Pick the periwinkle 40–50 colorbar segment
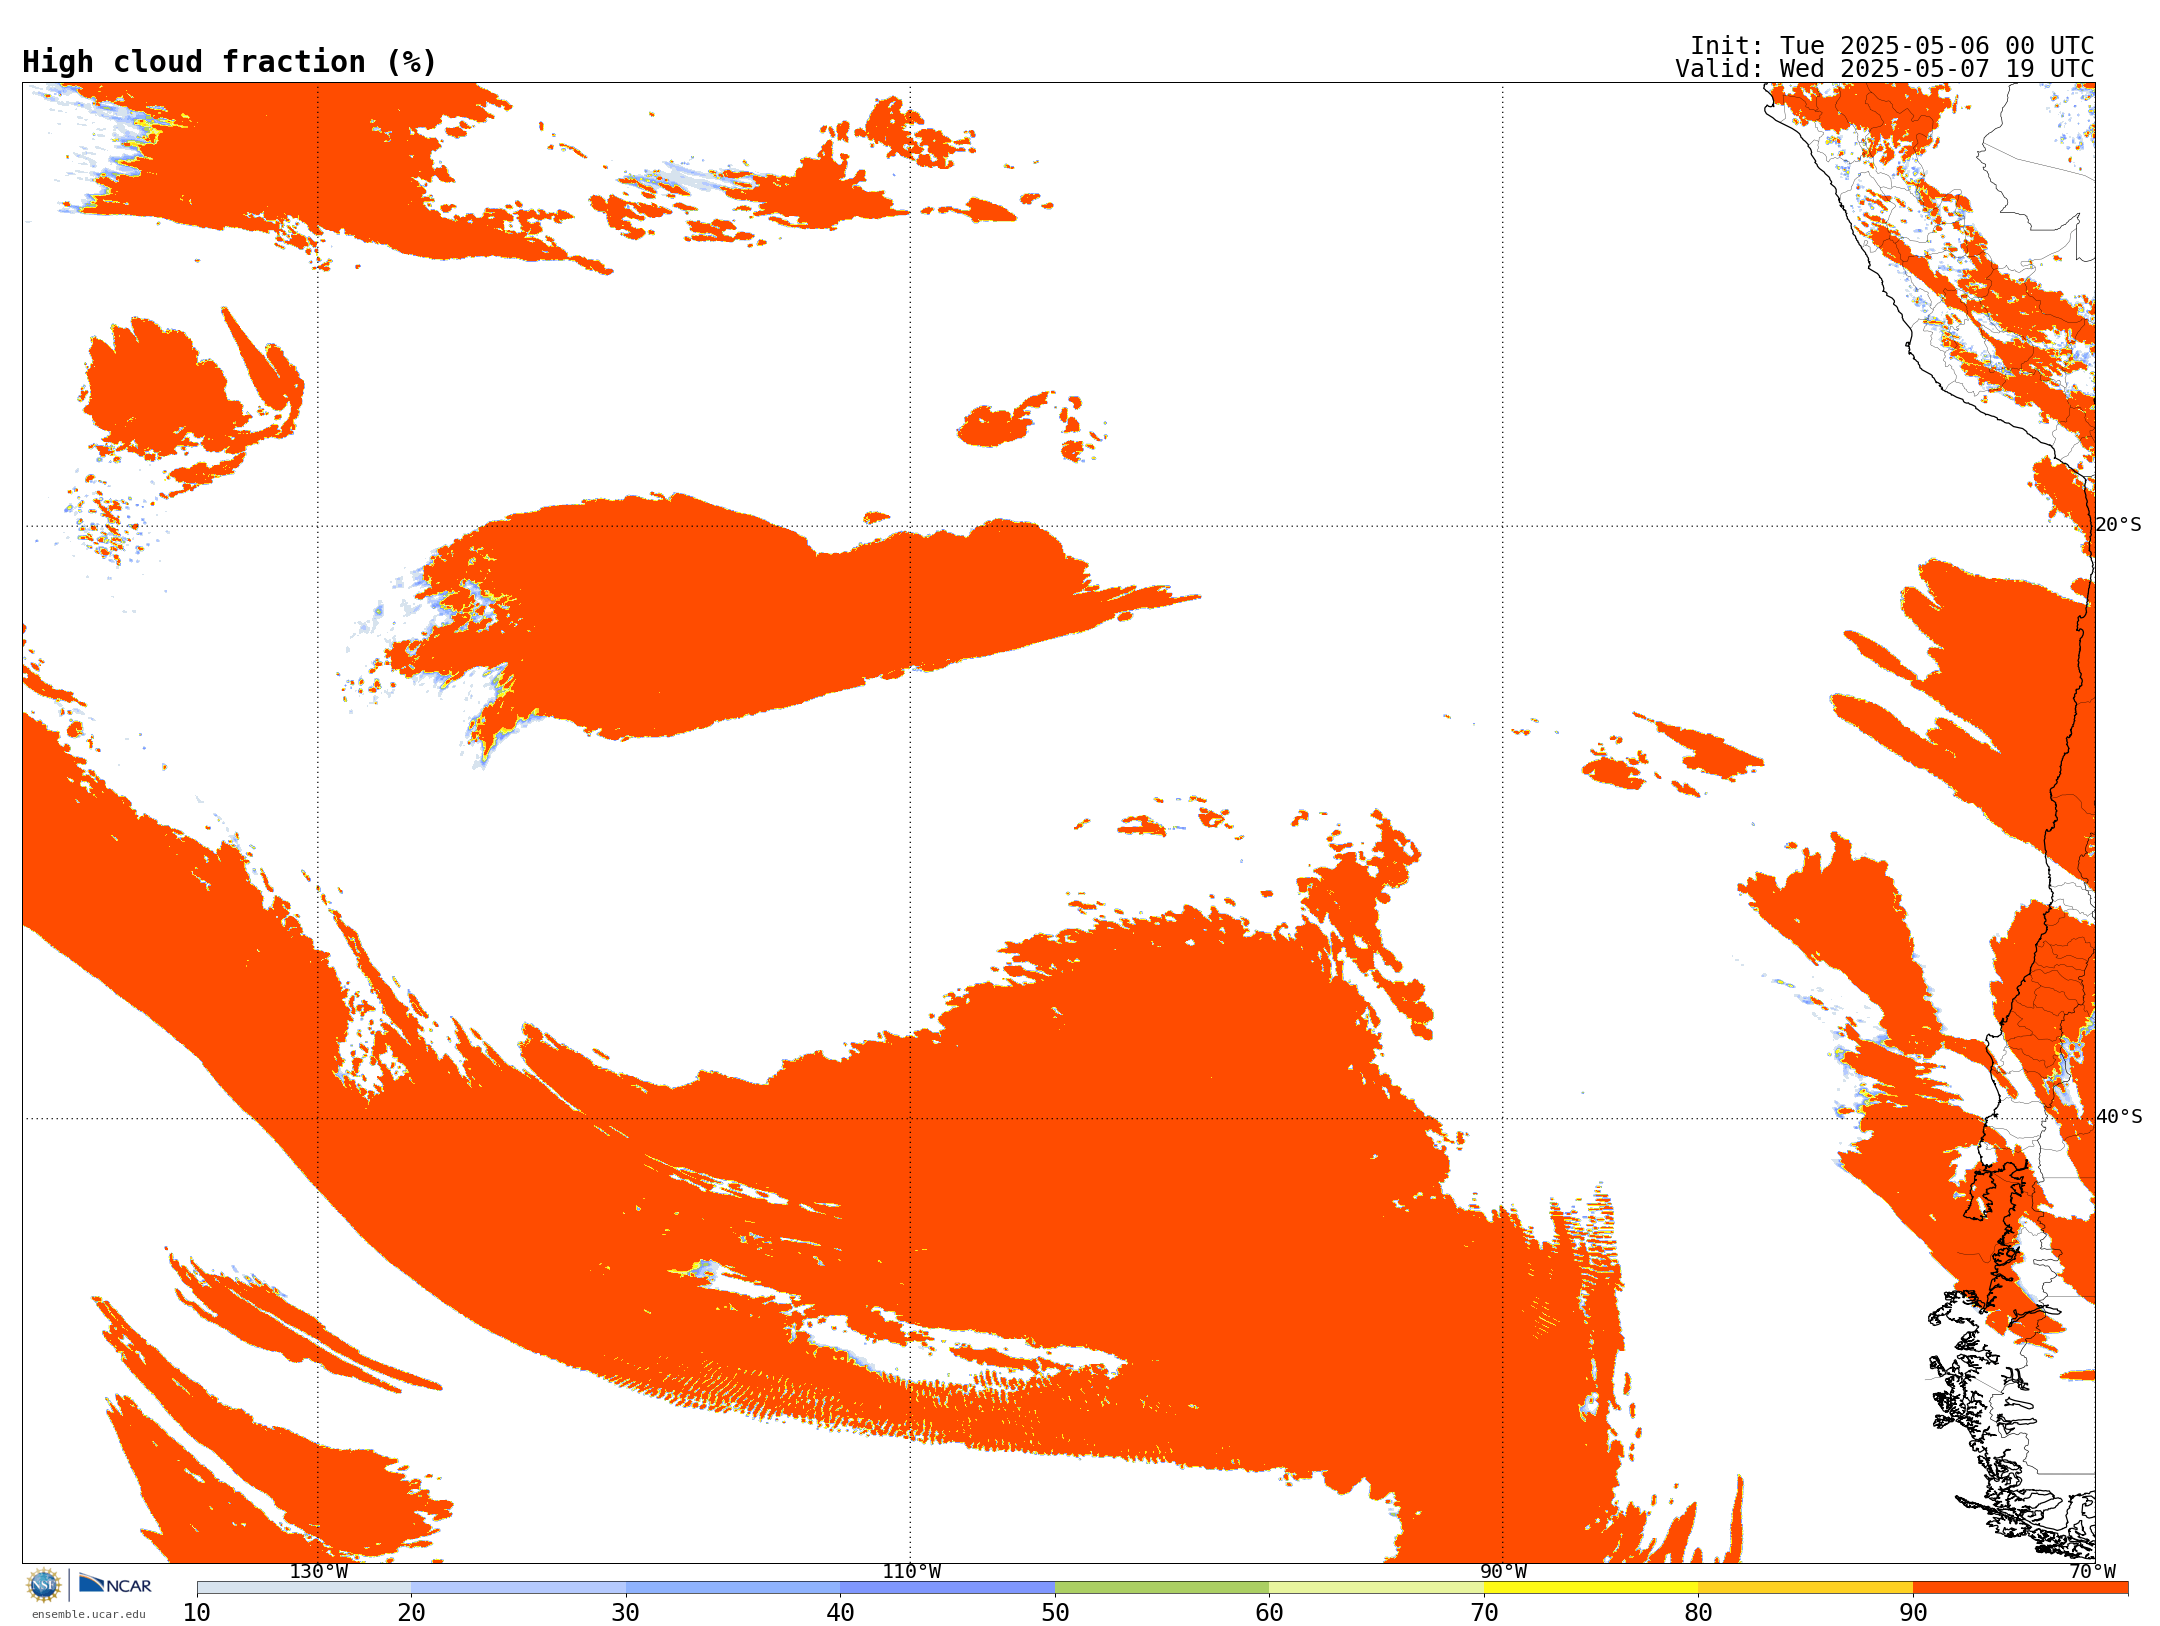Viewport: 2160px width, 1626px height. point(947,1588)
